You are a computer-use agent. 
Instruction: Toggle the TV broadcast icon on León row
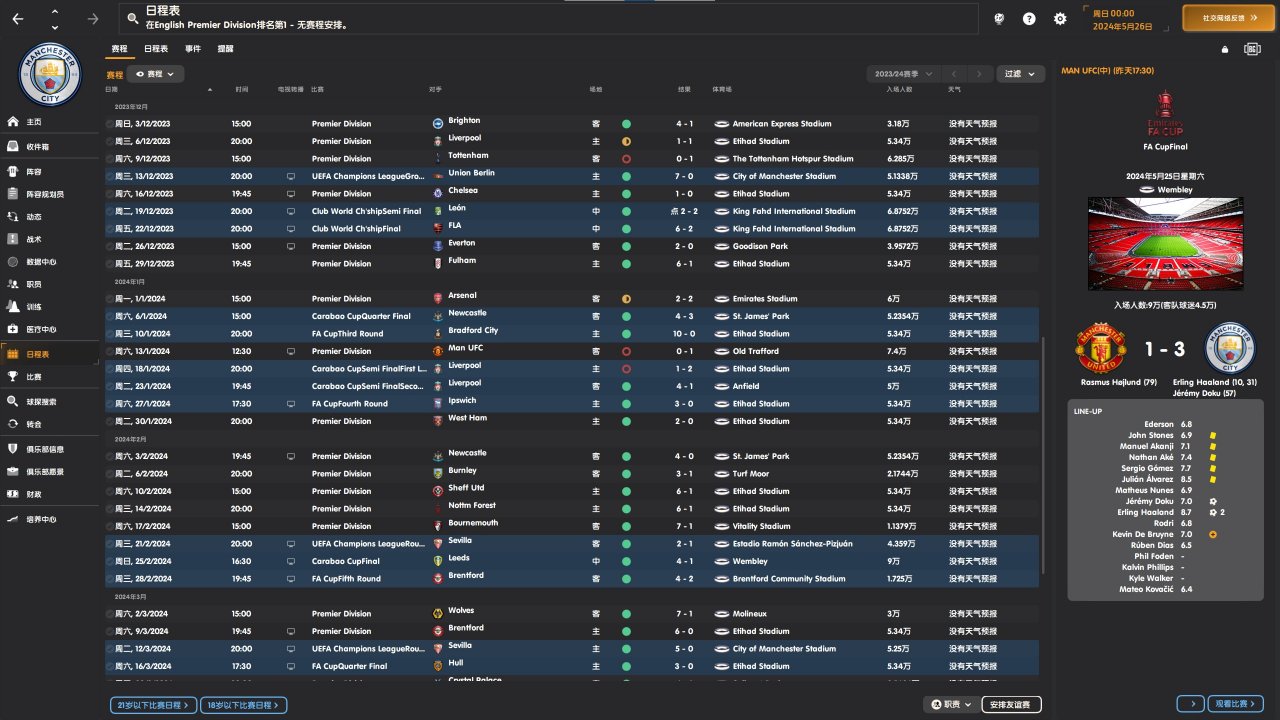[x=291, y=211]
